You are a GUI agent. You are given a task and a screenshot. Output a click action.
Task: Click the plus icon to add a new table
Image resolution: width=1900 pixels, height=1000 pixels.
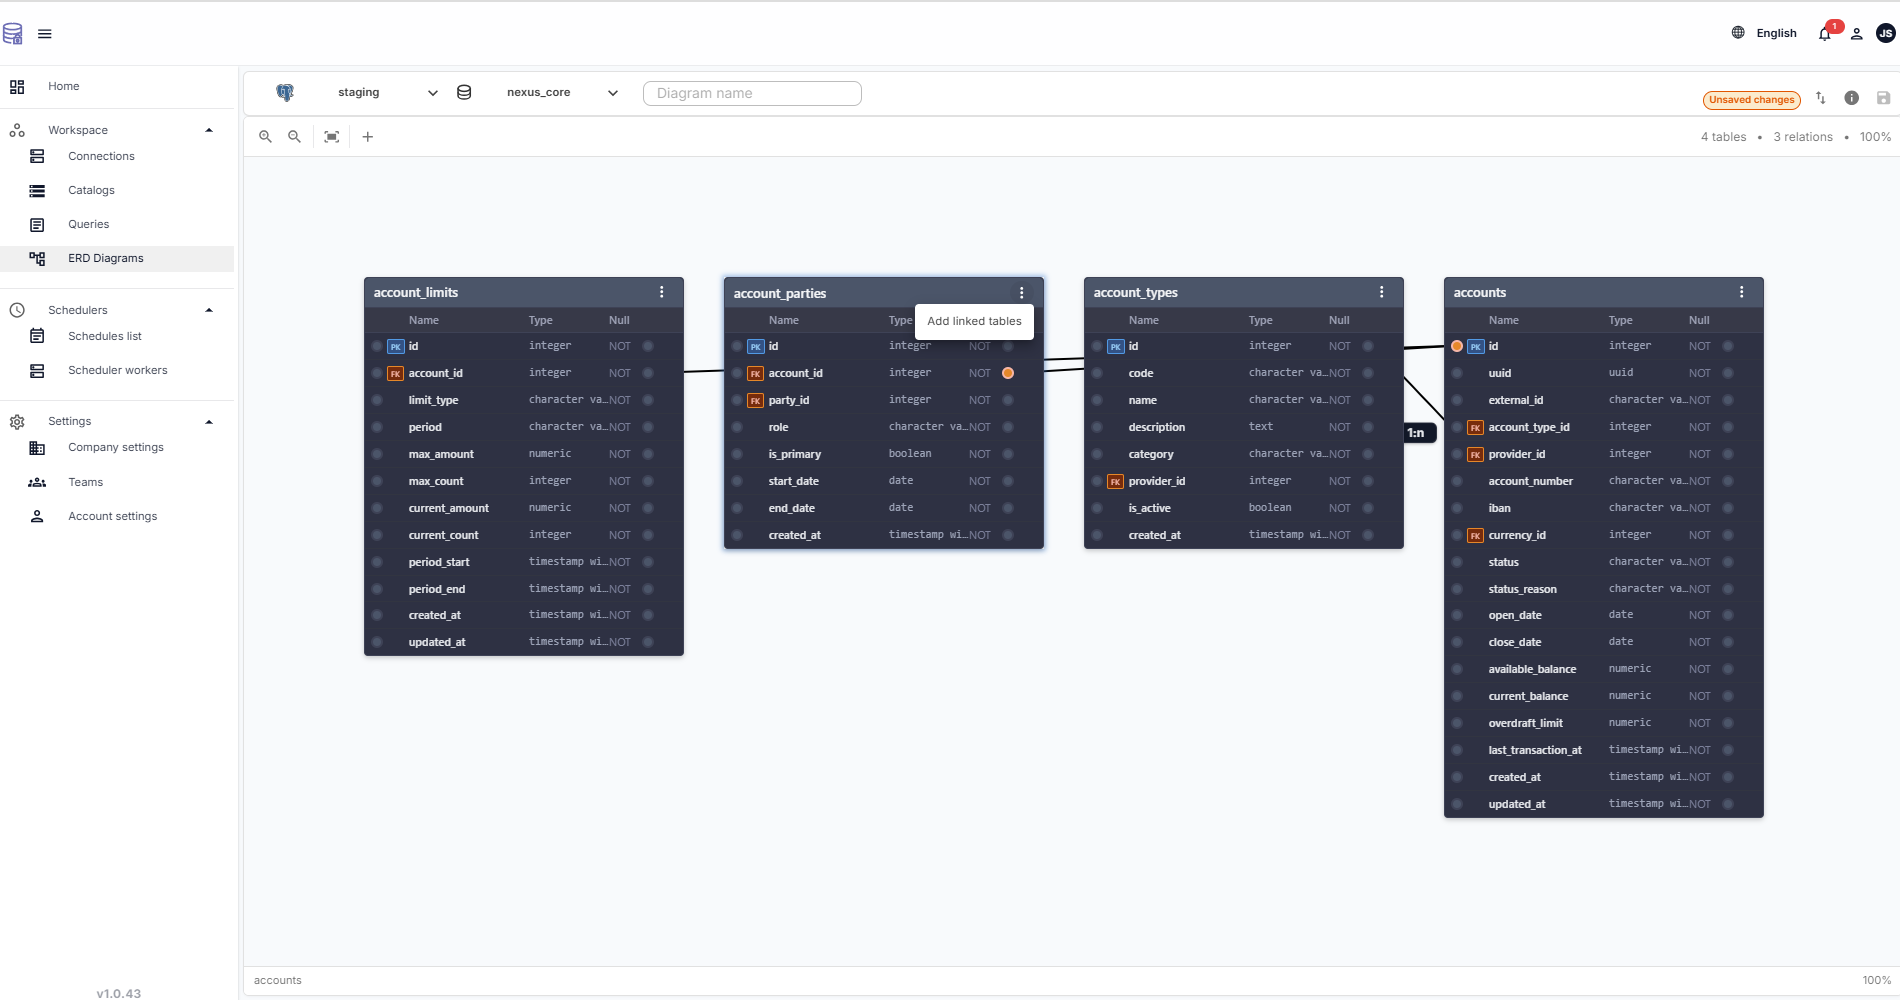click(367, 136)
